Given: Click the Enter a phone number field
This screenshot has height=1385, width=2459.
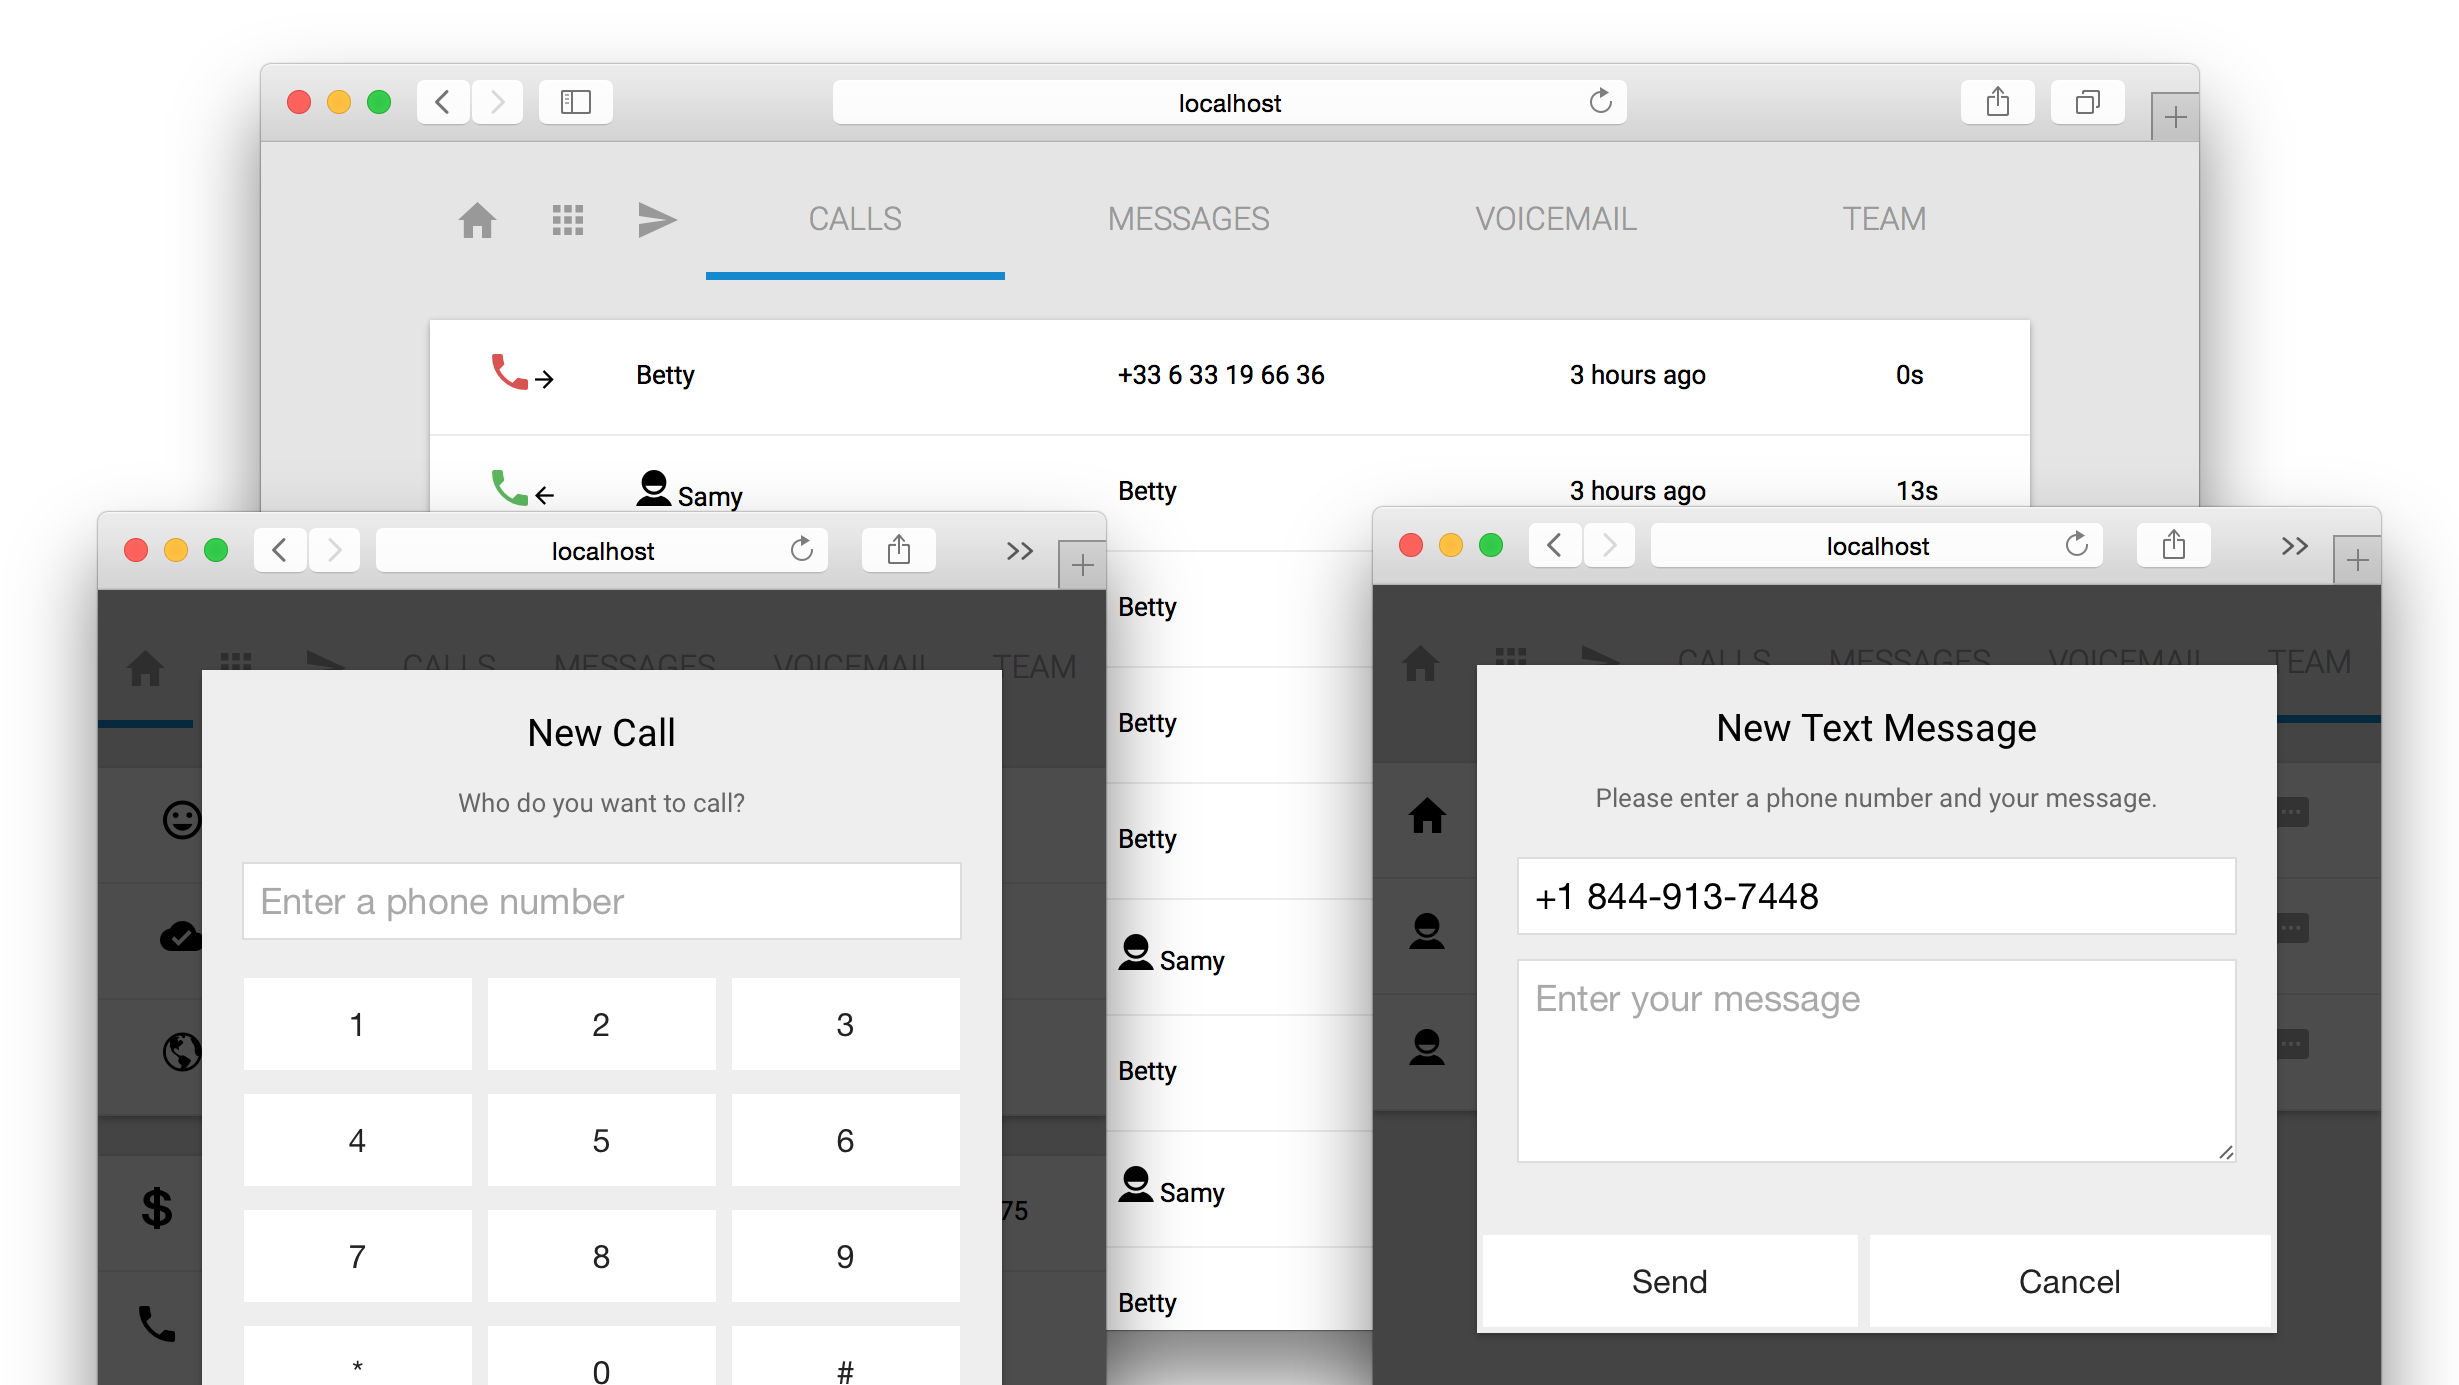Looking at the screenshot, I should point(601,901).
